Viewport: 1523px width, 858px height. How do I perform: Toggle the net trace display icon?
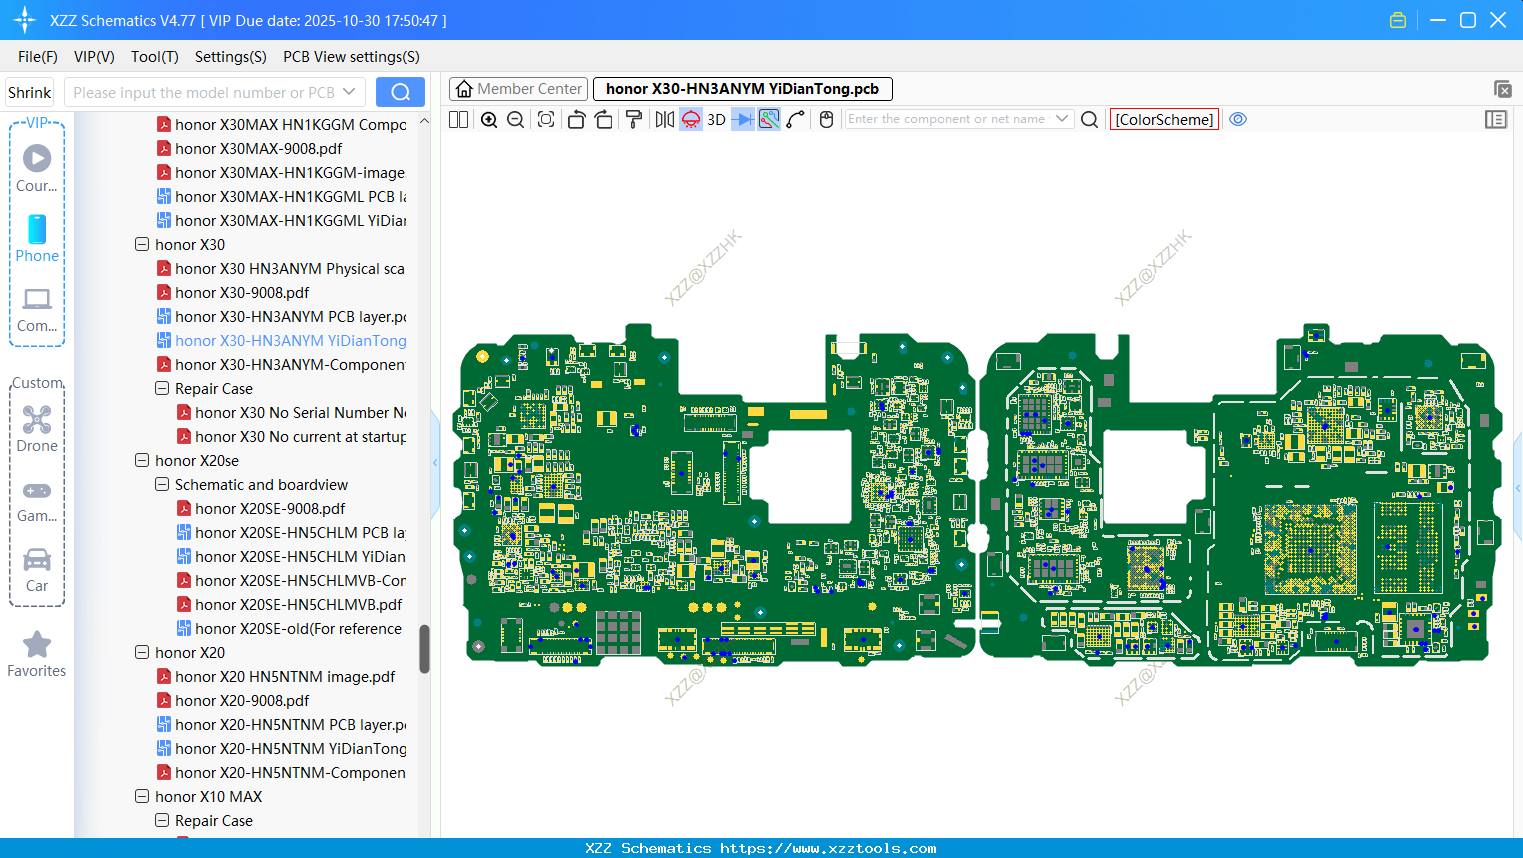769,119
